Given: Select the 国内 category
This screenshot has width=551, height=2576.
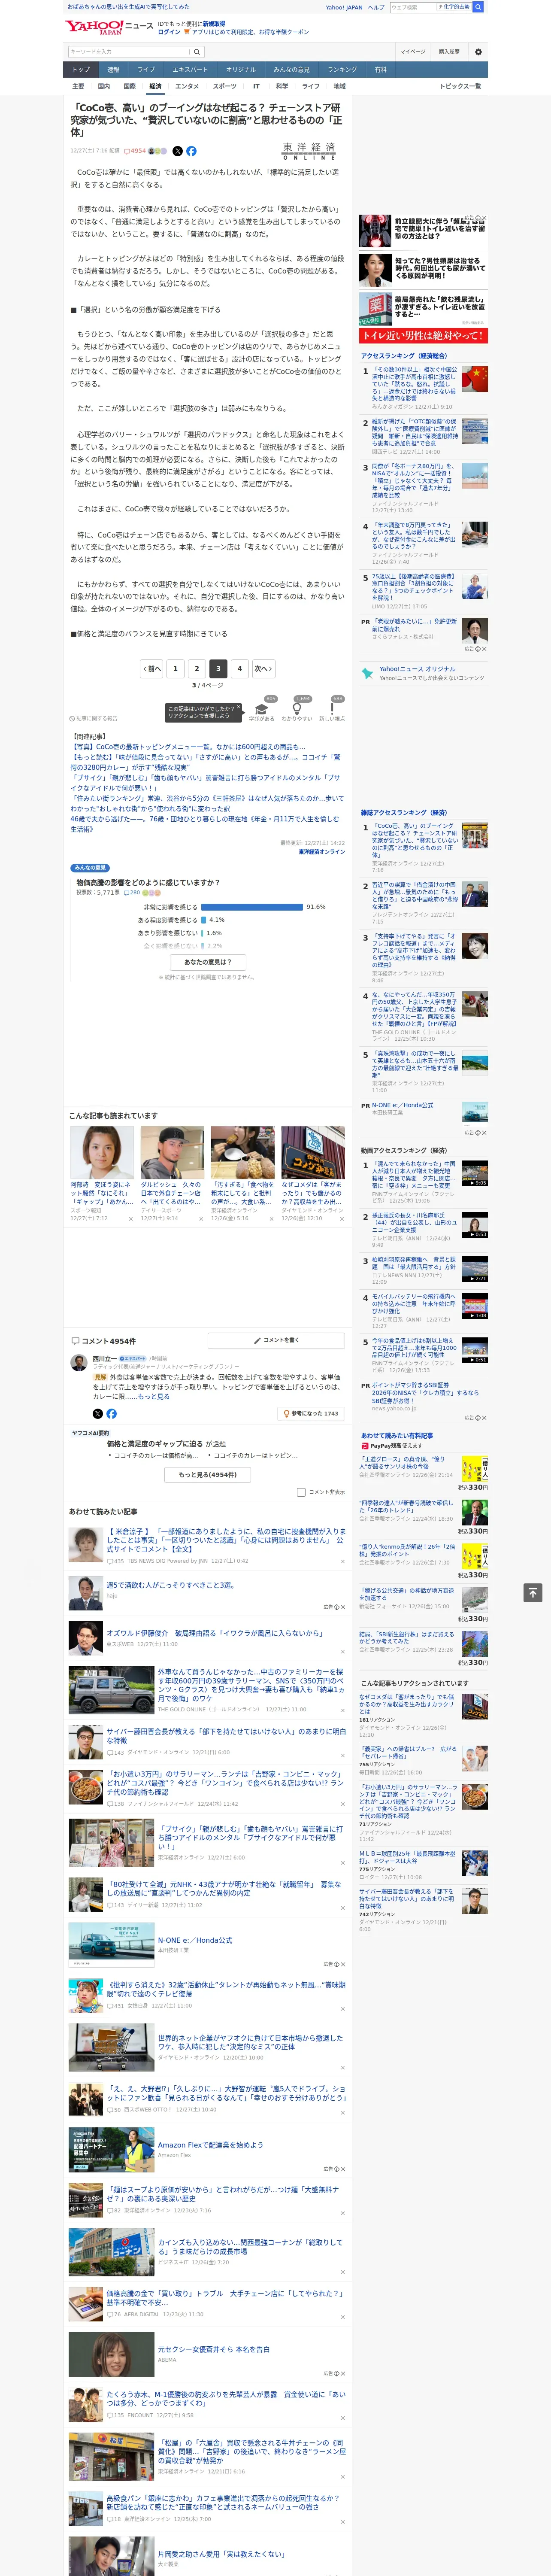Looking at the screenshot, I should (104, 86).
